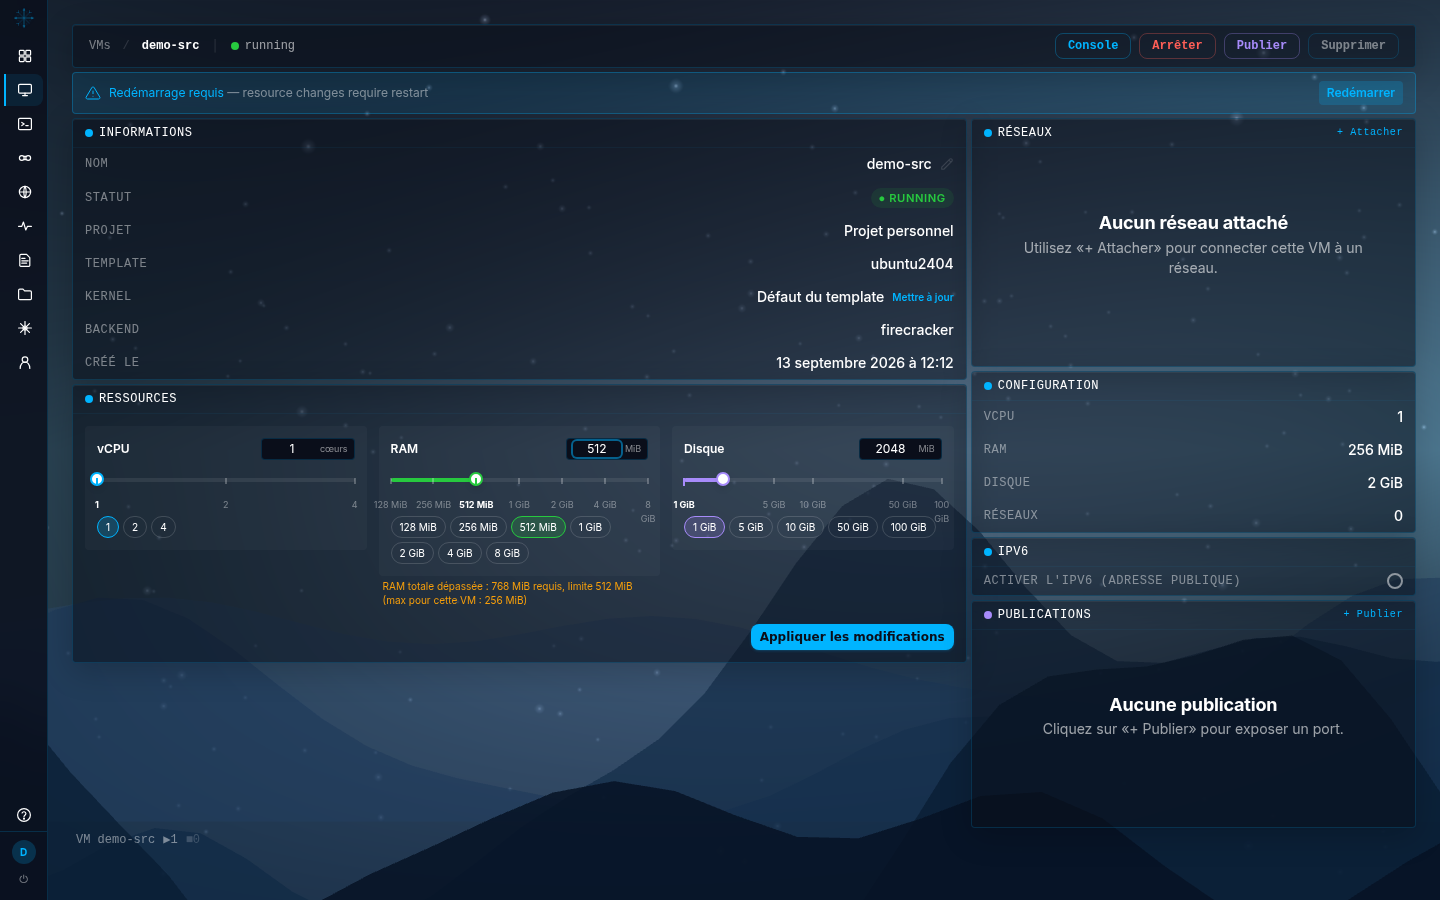Click the RAM slider handle
The width and height of the screenshot is (1440, 900).
point(476,479)
